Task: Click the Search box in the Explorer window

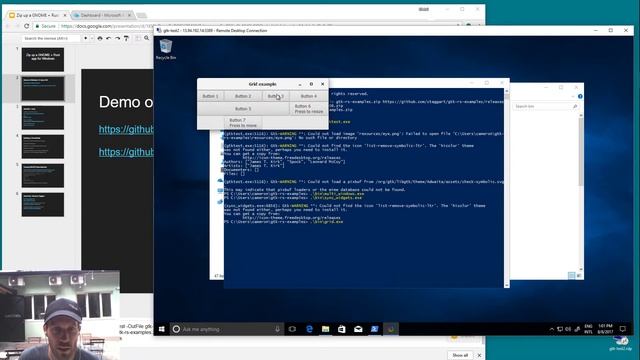Action: tap(545, 106)
